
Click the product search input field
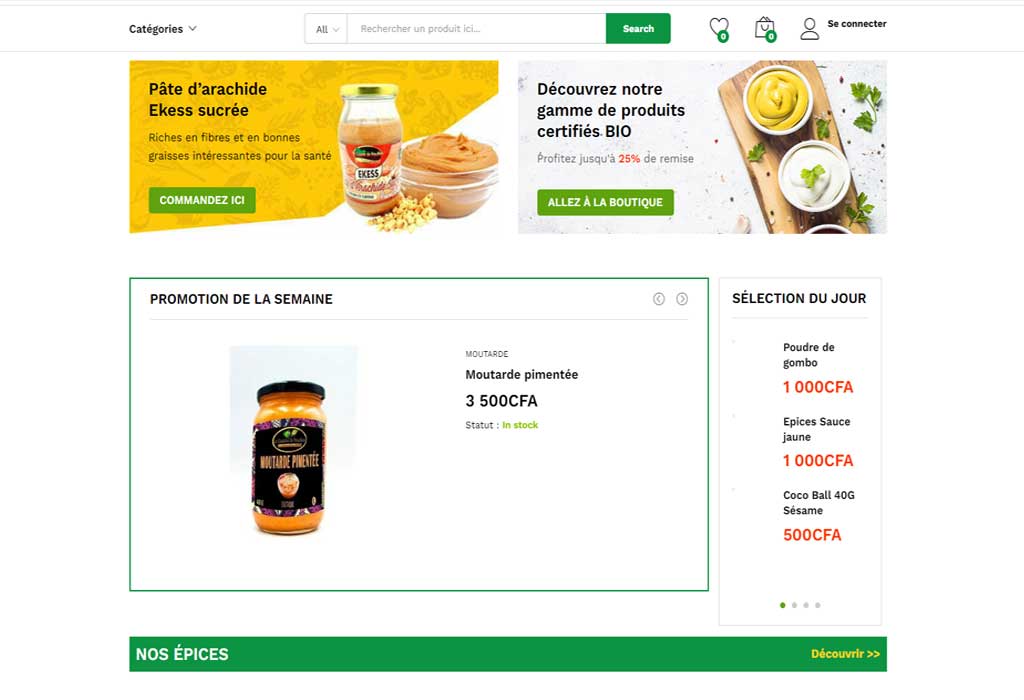477,29
